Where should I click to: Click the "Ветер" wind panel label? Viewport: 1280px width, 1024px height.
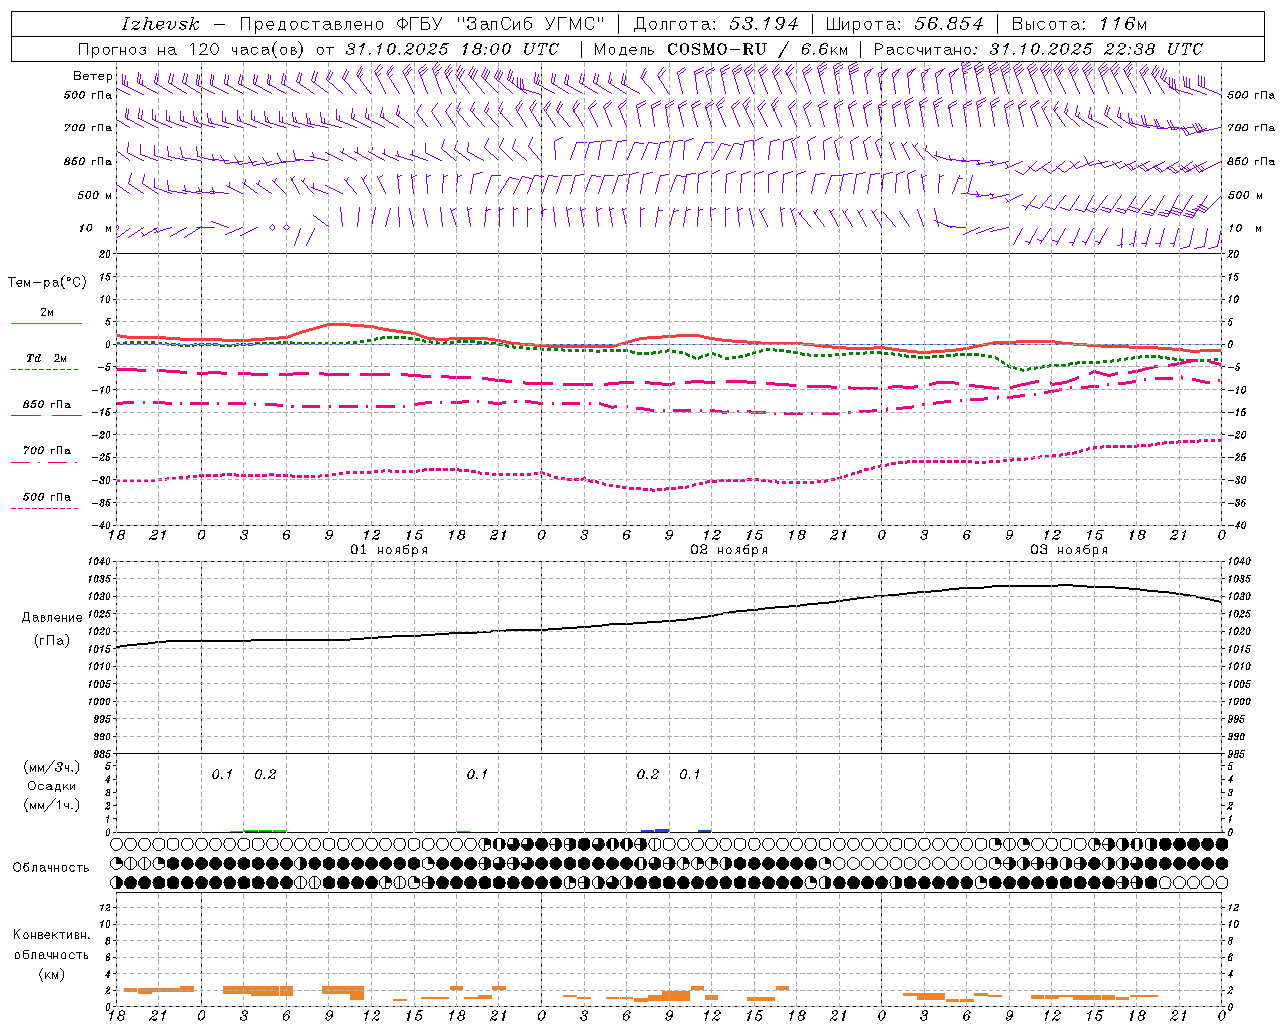point(92,76)
